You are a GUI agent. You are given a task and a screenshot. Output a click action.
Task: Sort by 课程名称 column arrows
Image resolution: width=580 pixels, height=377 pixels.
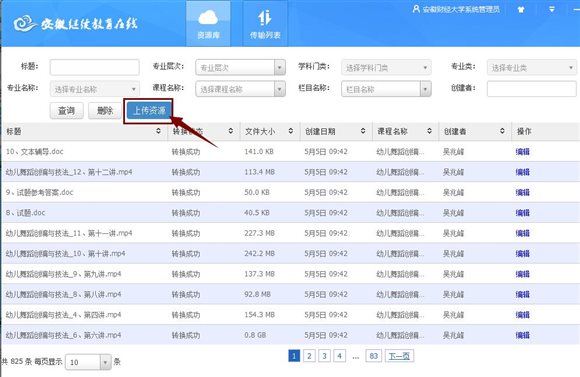point(429,131)
